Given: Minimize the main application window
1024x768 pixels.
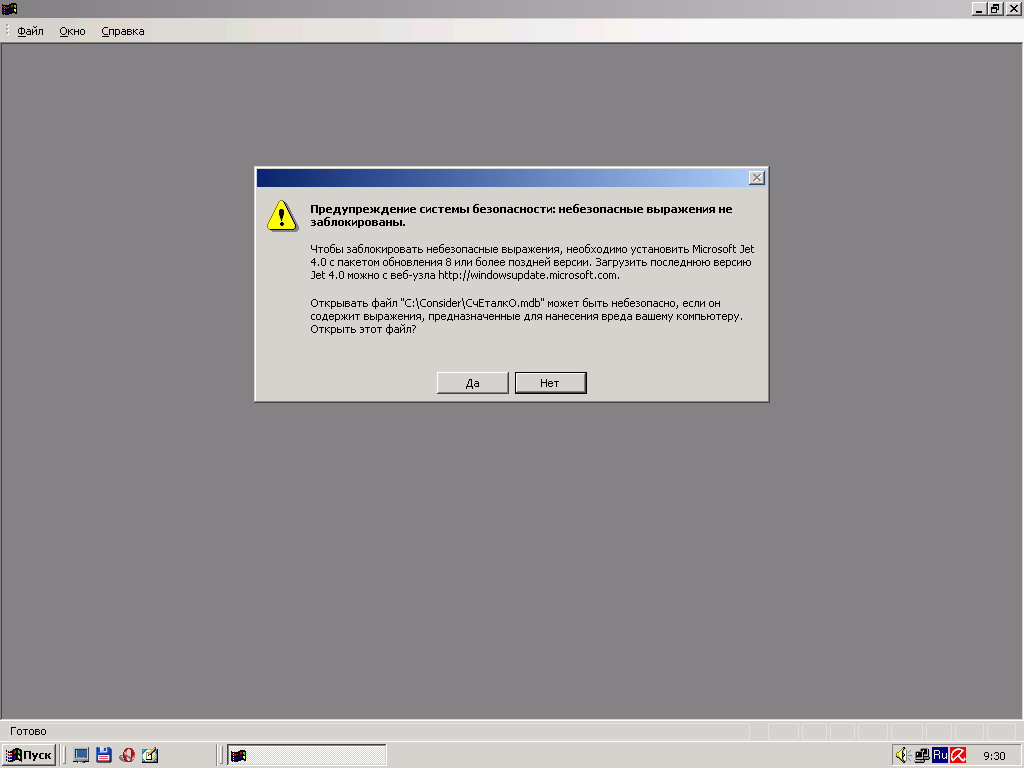Looking at the screenshot, I should (x=979, y=8).
